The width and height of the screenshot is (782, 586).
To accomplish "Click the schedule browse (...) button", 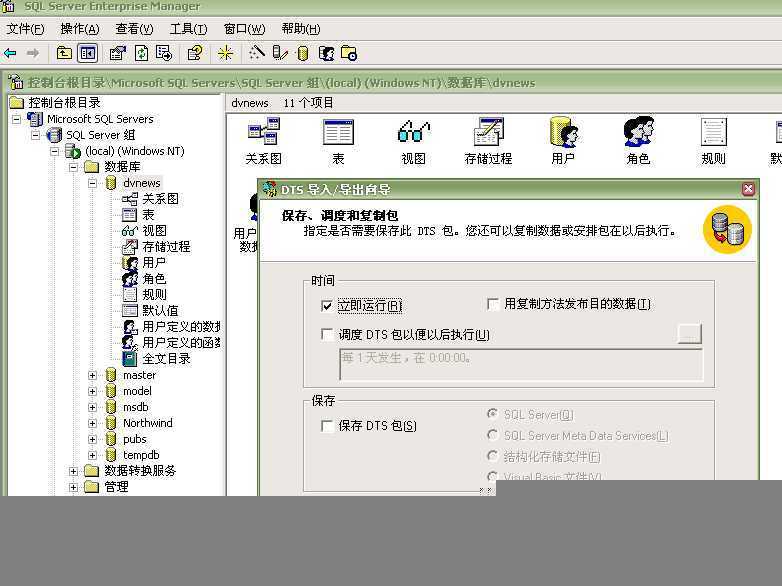I will (690, 334).
